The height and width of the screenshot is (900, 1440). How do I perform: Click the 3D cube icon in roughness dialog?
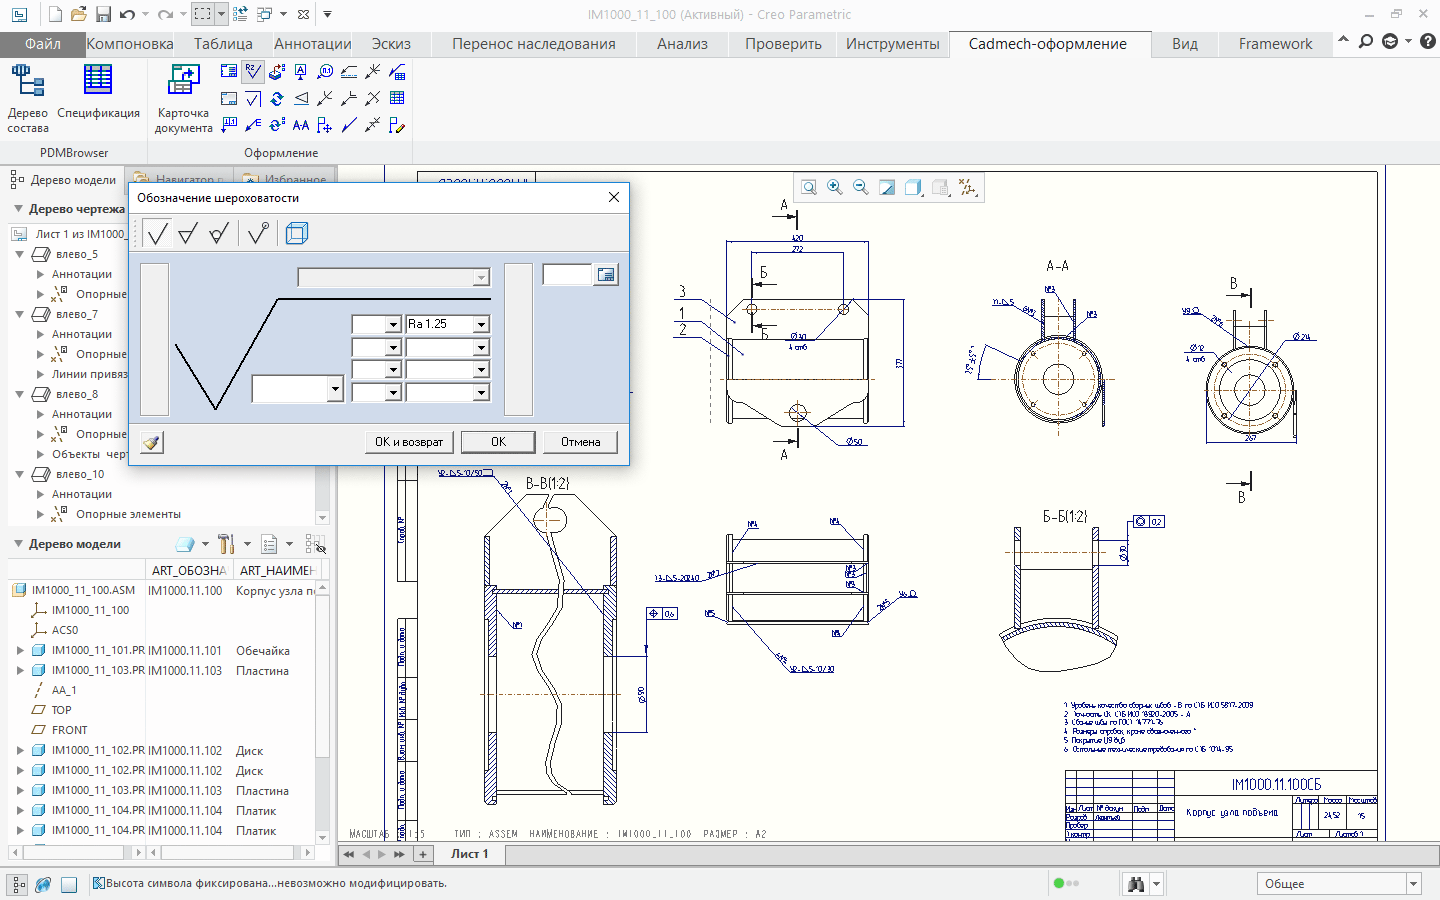pyautogui.click(x=296, y=234)
